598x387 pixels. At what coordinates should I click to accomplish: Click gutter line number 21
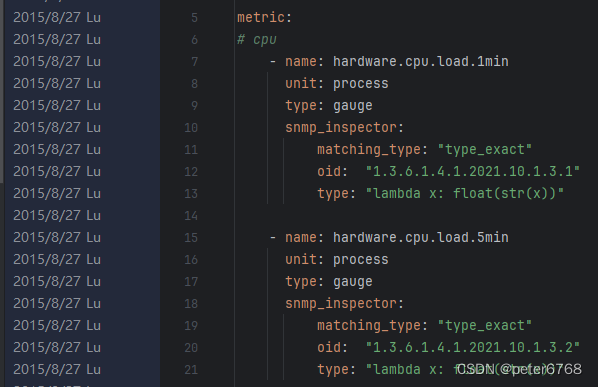pyautogui.click(x=191, y=370)
